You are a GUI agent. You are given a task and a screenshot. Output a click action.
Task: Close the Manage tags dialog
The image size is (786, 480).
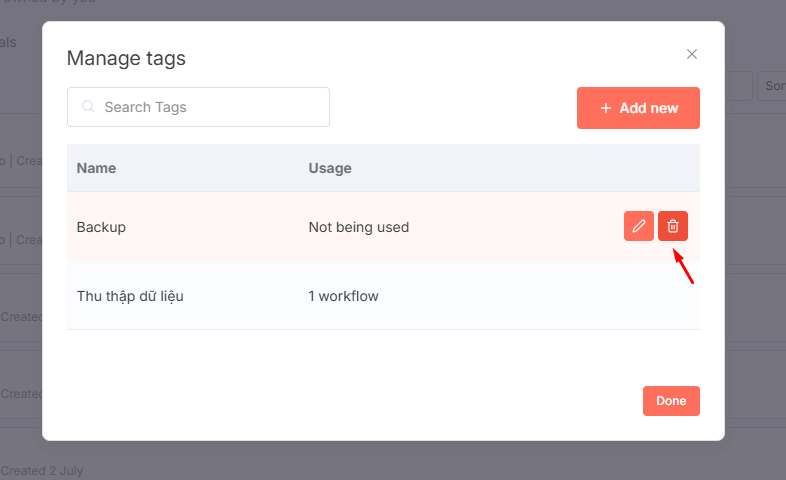click(x=692, y=54)
